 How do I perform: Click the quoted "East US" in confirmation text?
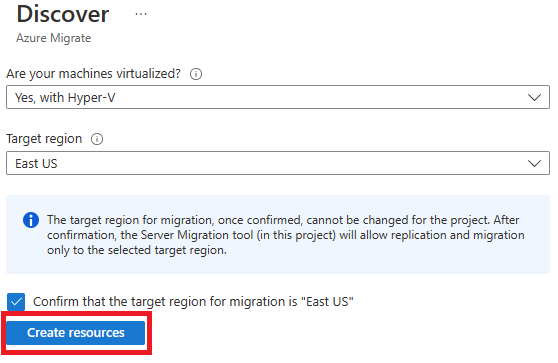click(327, 302)
